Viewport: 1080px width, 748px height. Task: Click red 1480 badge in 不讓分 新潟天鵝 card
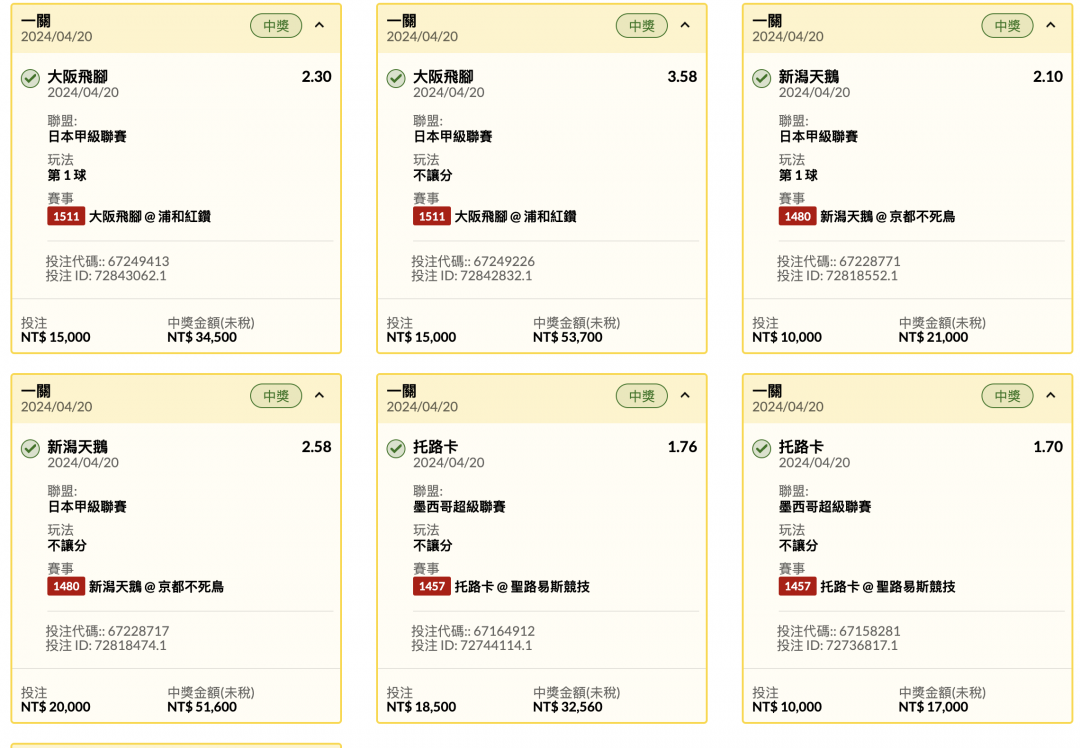click(x=66, y=586)
